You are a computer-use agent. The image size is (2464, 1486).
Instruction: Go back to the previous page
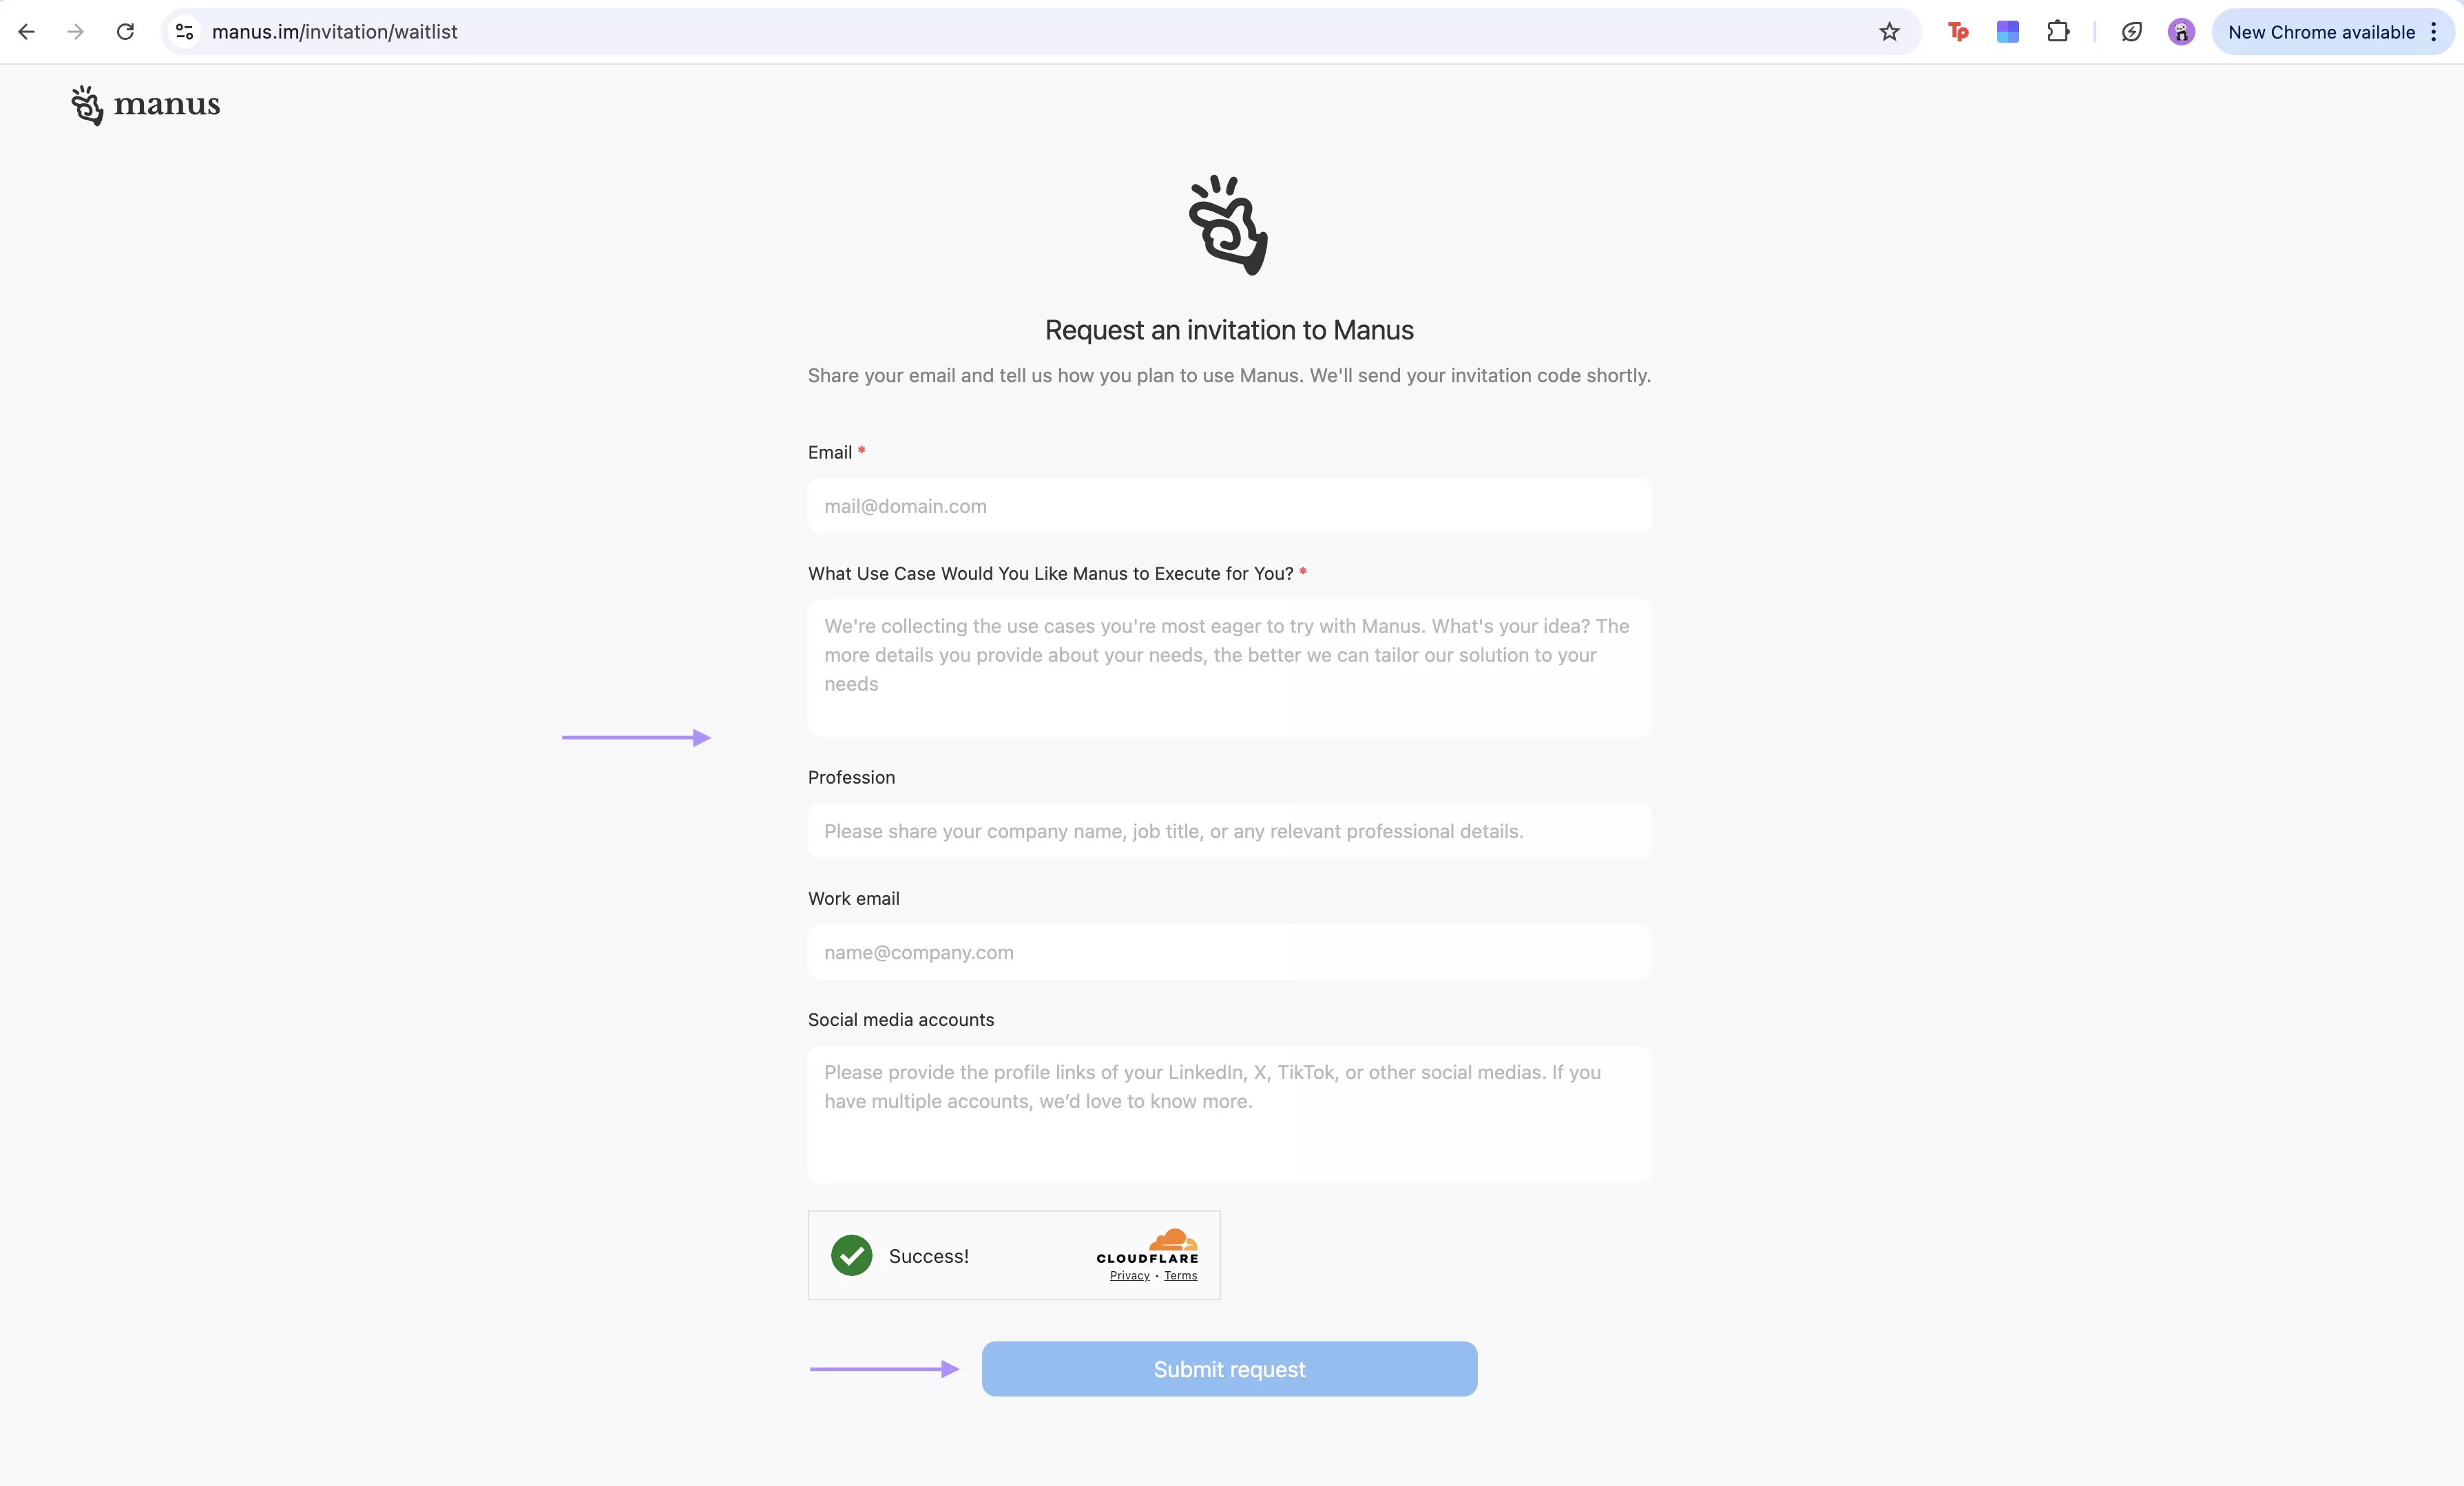coord(26,31)
